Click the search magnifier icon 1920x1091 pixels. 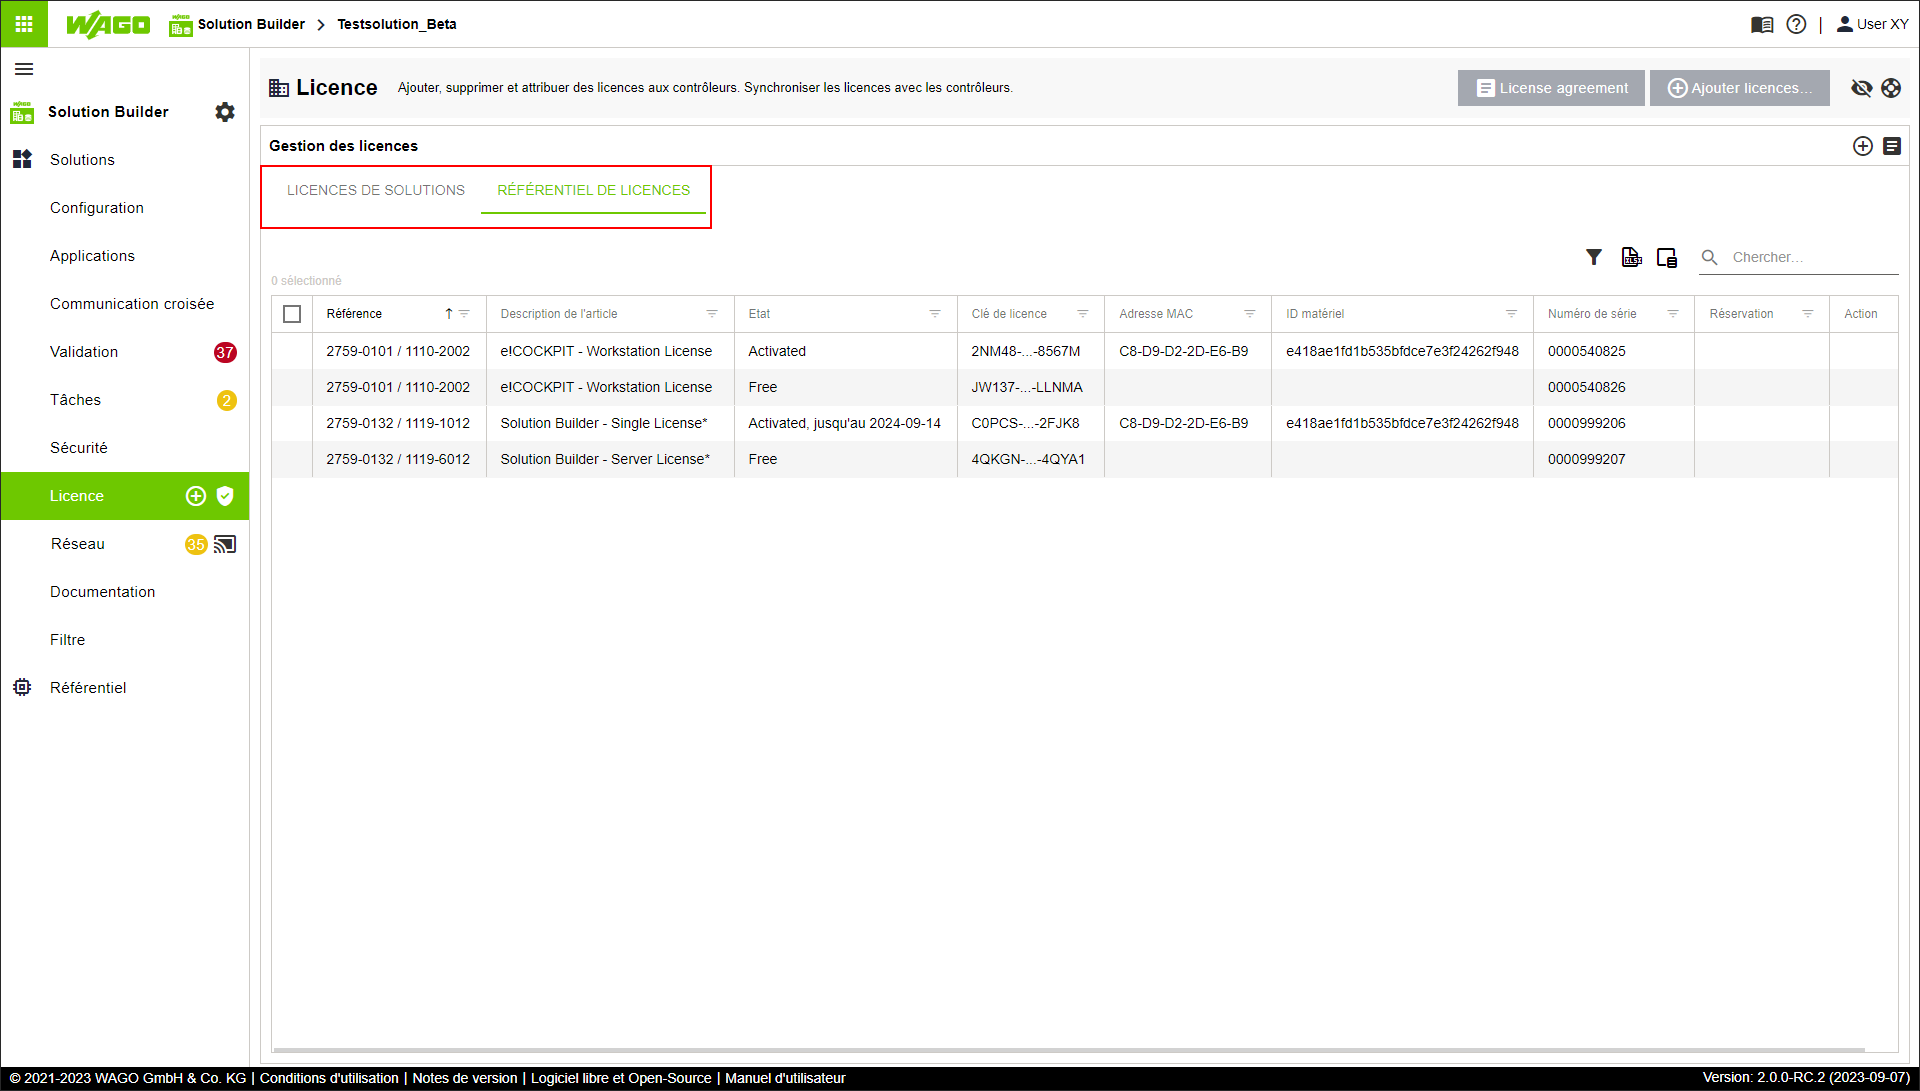[x=1710, y=257]
